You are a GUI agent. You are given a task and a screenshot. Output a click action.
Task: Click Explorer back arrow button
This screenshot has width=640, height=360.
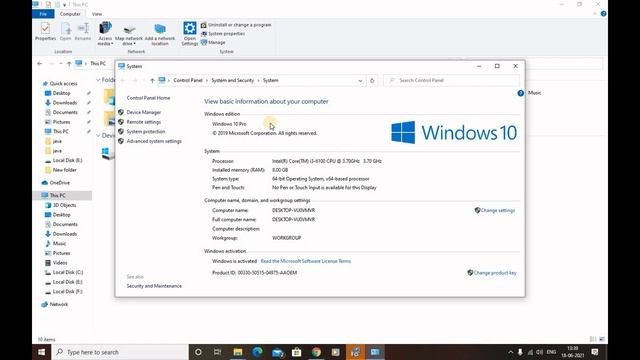click(40, 64)
